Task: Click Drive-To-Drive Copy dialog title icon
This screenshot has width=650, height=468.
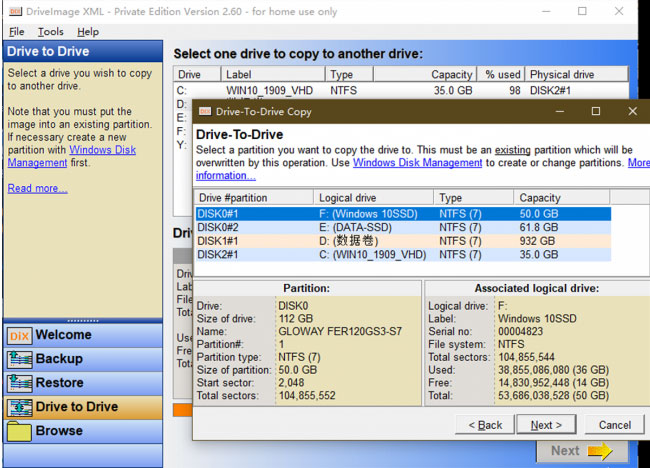Action: point(205,111)
